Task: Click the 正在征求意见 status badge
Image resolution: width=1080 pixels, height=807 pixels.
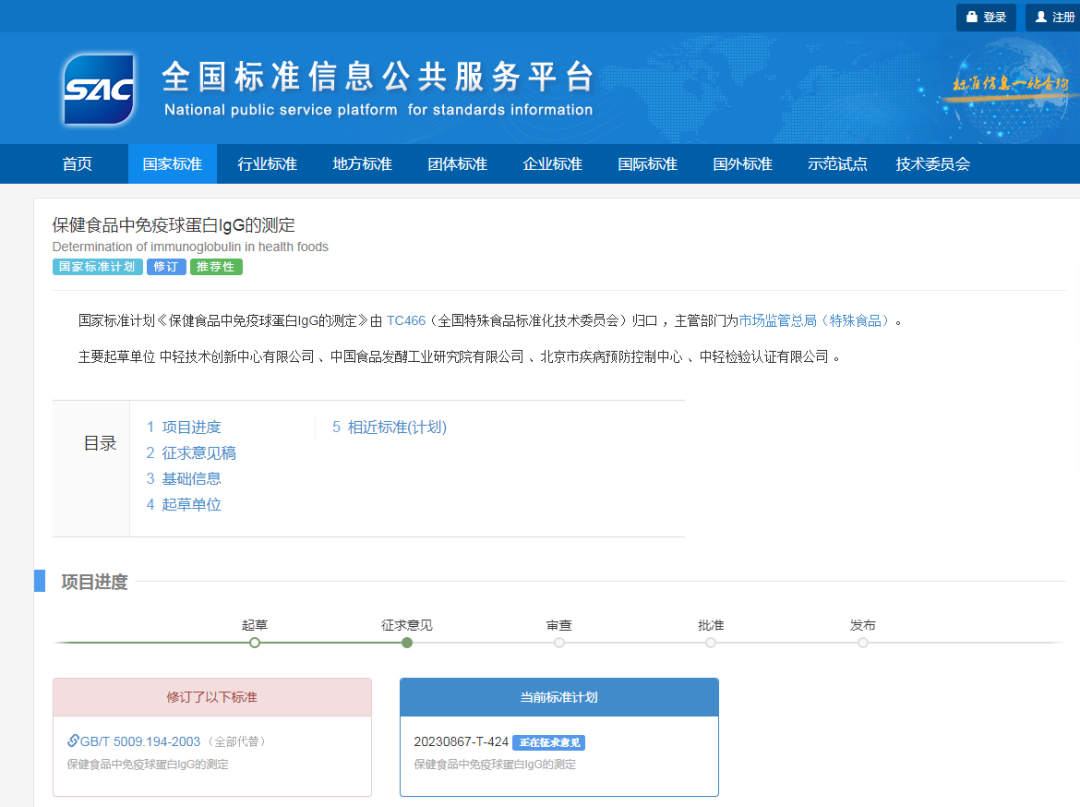Action: tap(549, 742)
